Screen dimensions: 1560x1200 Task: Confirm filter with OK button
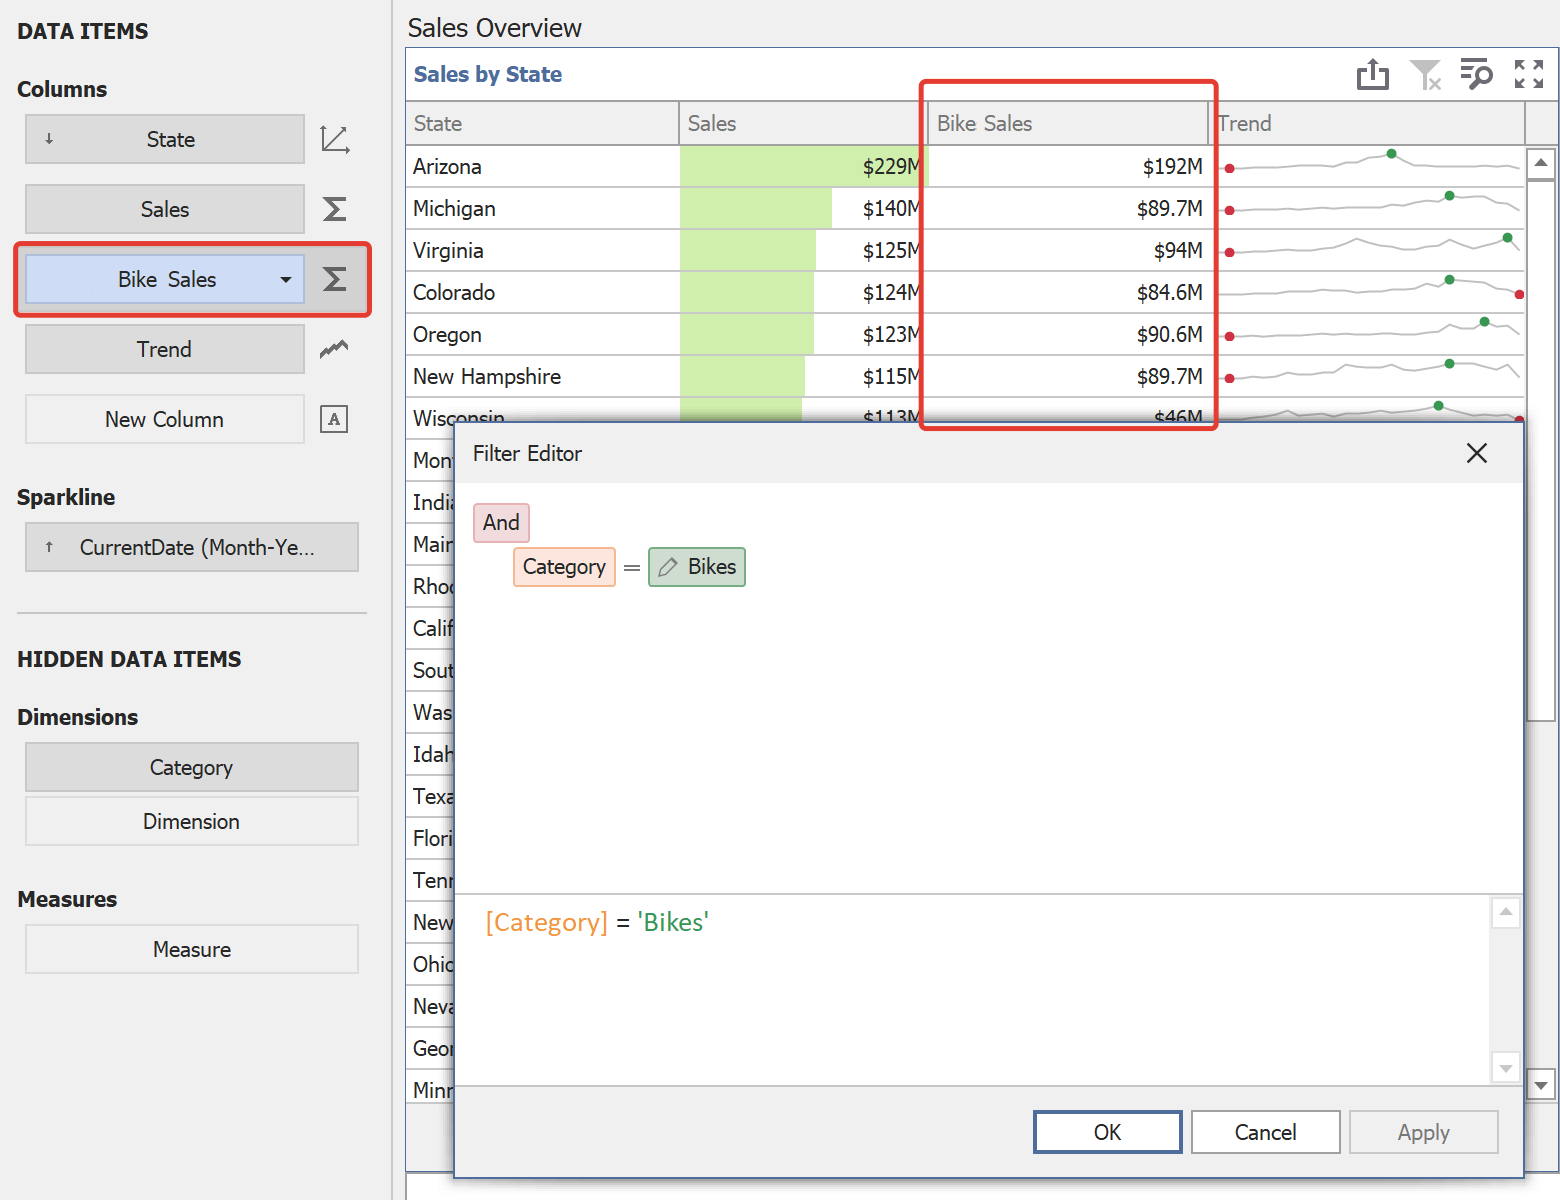1108,1132
